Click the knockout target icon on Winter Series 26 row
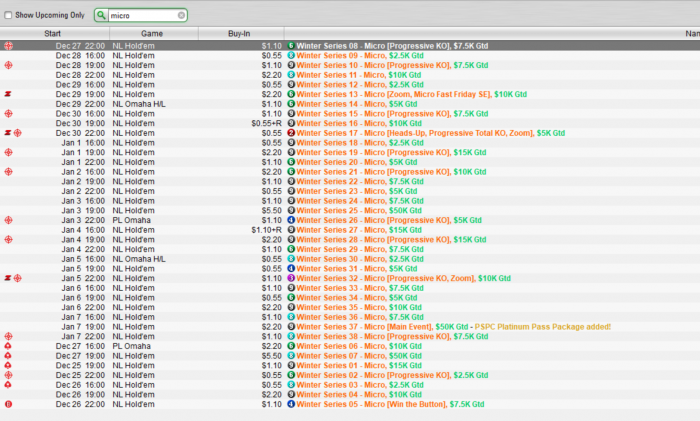 (x=8, y=220)
